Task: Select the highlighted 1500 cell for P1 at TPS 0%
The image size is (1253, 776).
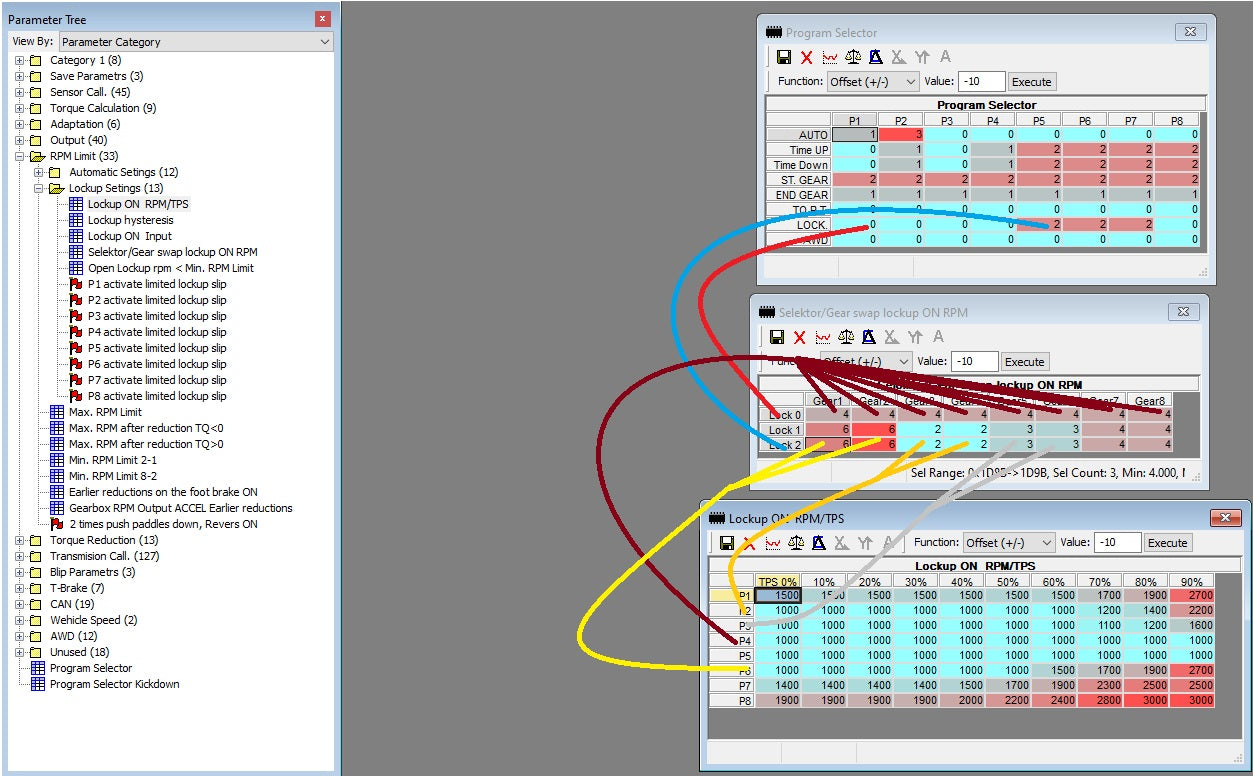Action: coord(778,594)
